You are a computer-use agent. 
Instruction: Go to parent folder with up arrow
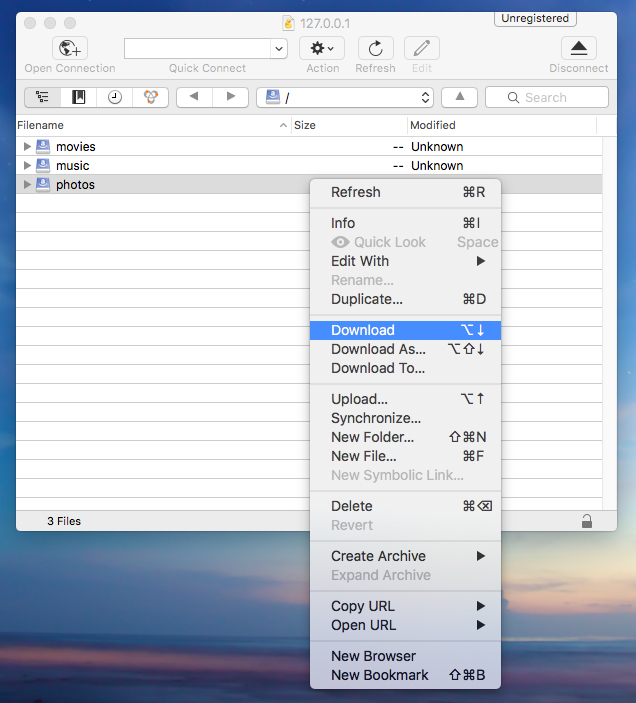[459, 97]
